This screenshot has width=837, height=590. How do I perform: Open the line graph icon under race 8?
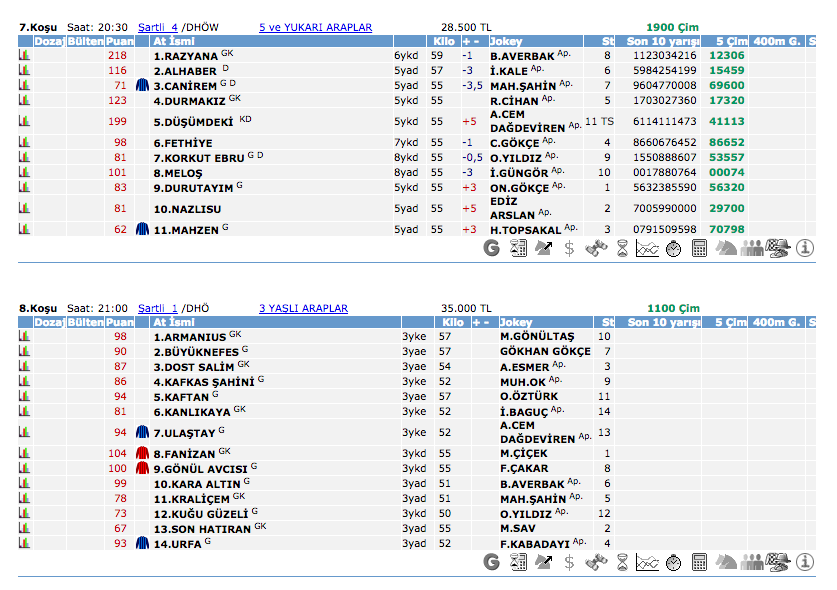coord(647,562)
